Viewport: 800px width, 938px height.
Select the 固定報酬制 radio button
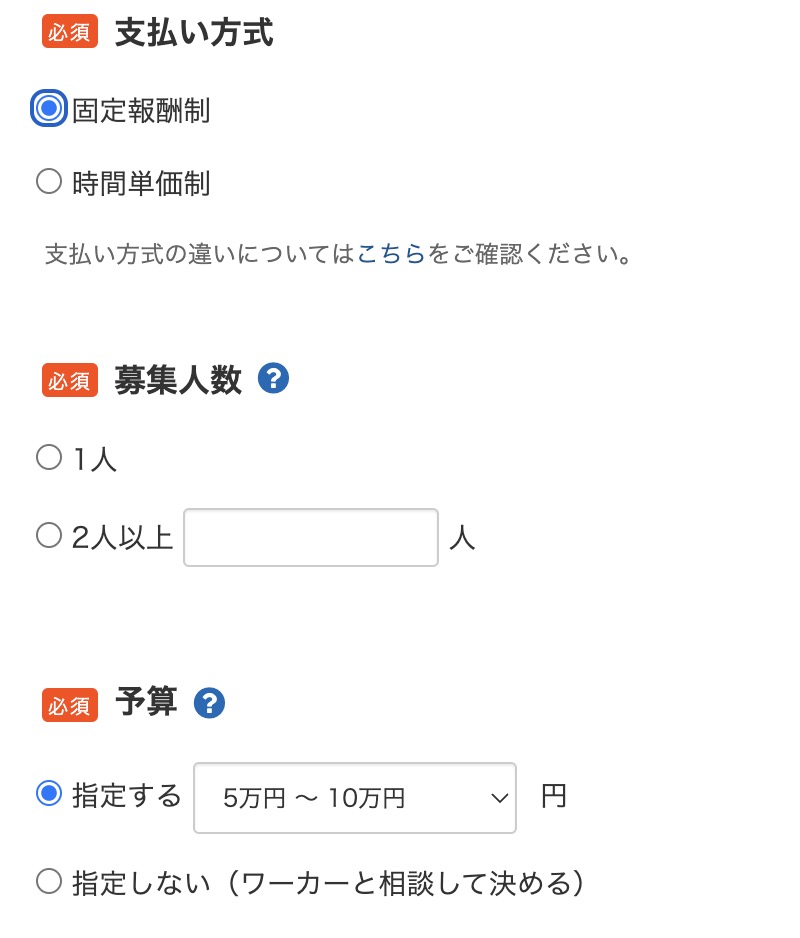point(49,109)
